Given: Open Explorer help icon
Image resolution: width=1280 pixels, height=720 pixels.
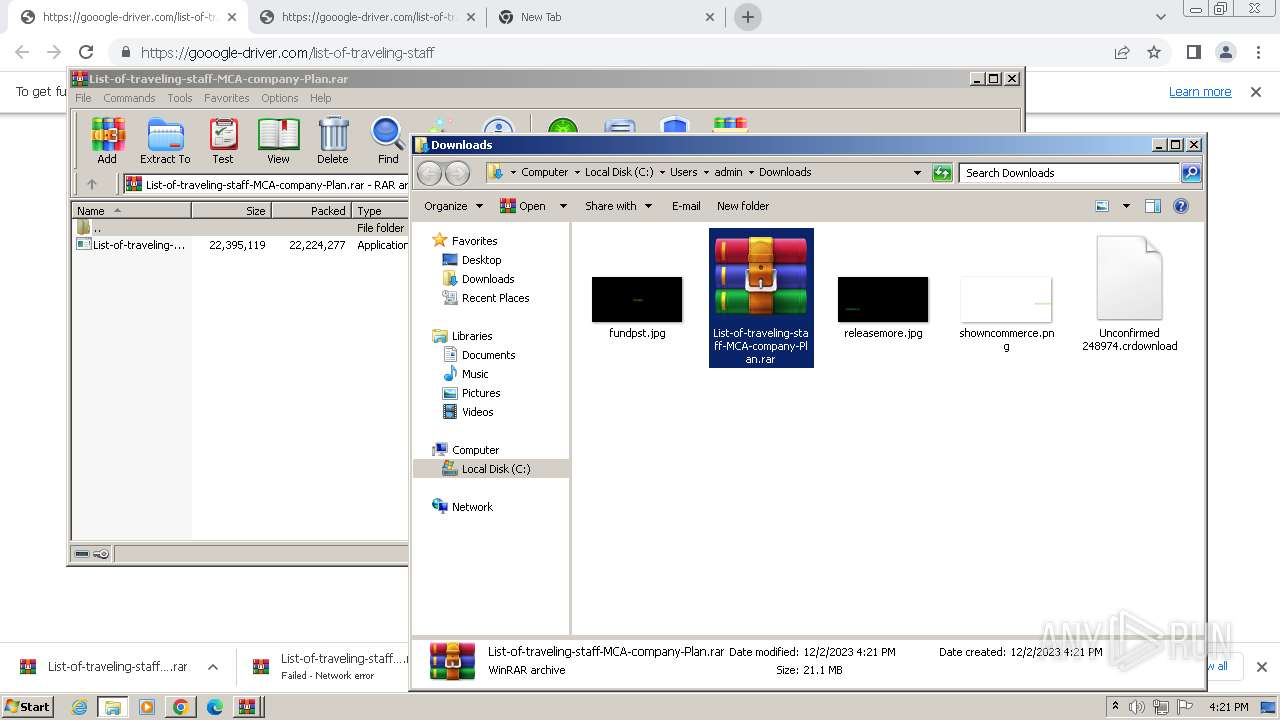Looking at the screenshot, I should [1181, 206].
